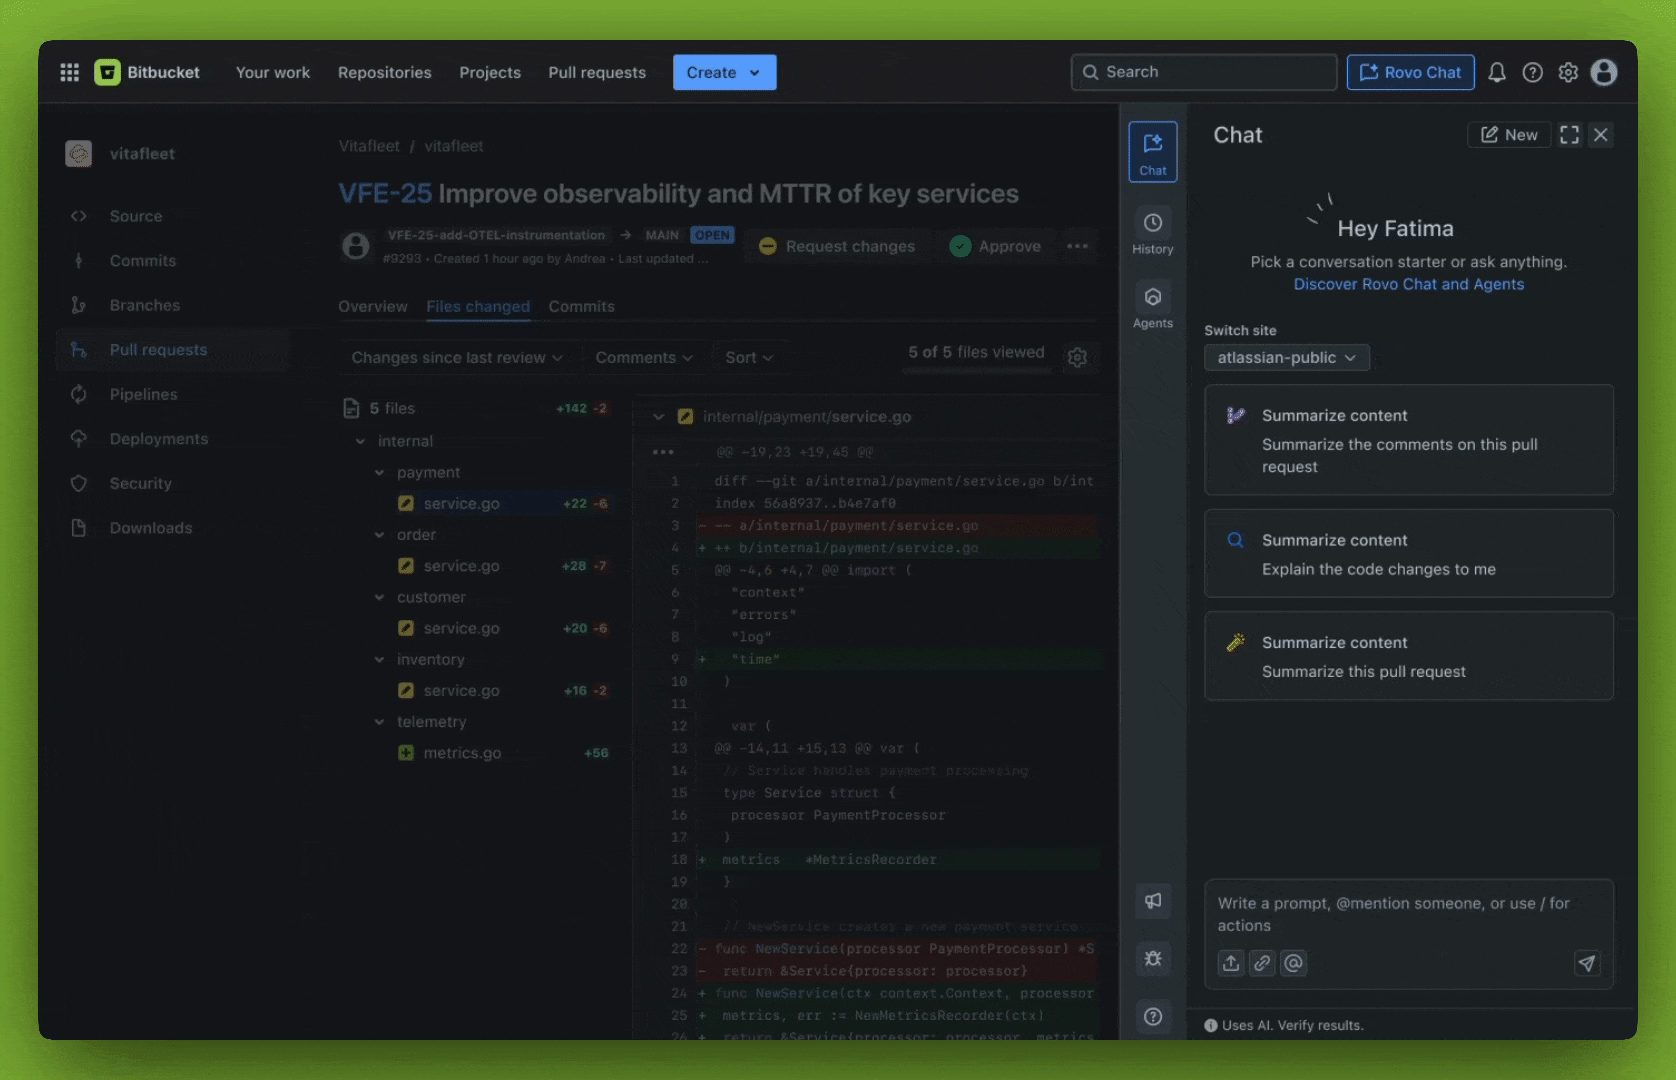Open the History panel in Rovo sidebar
Image resolution: width=1676 pixels, height=1080 pixels.
tap(1152, 232)
